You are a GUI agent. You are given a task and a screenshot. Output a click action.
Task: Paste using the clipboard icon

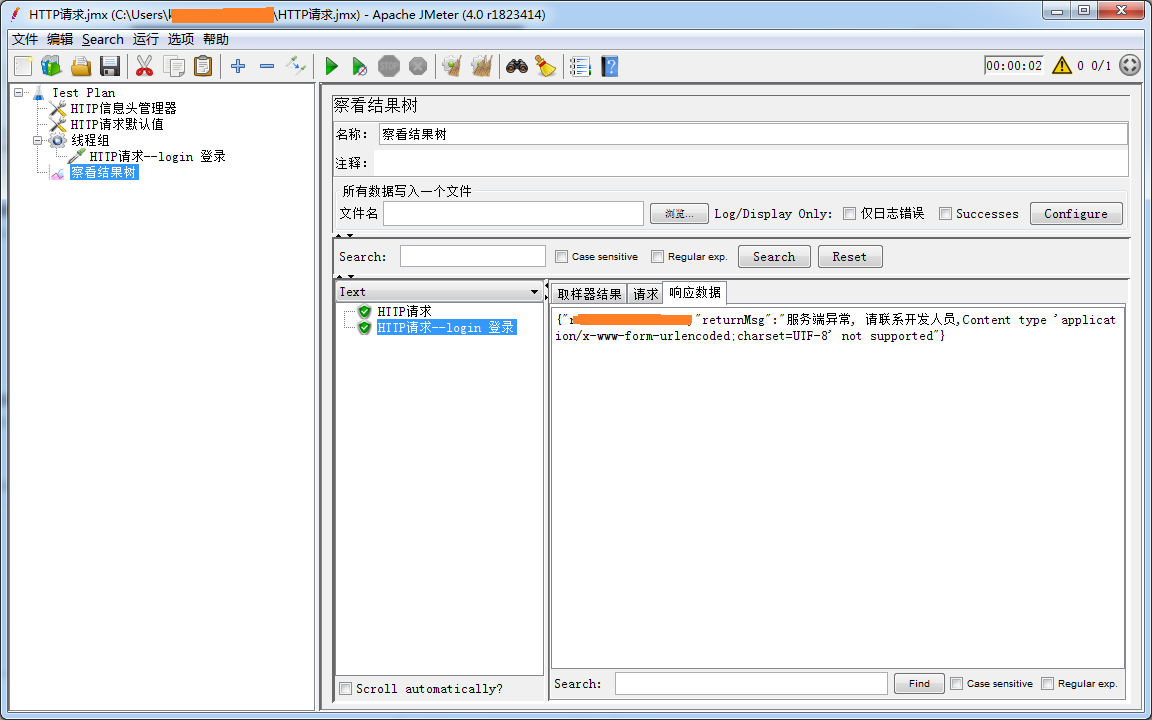point(203,66)
